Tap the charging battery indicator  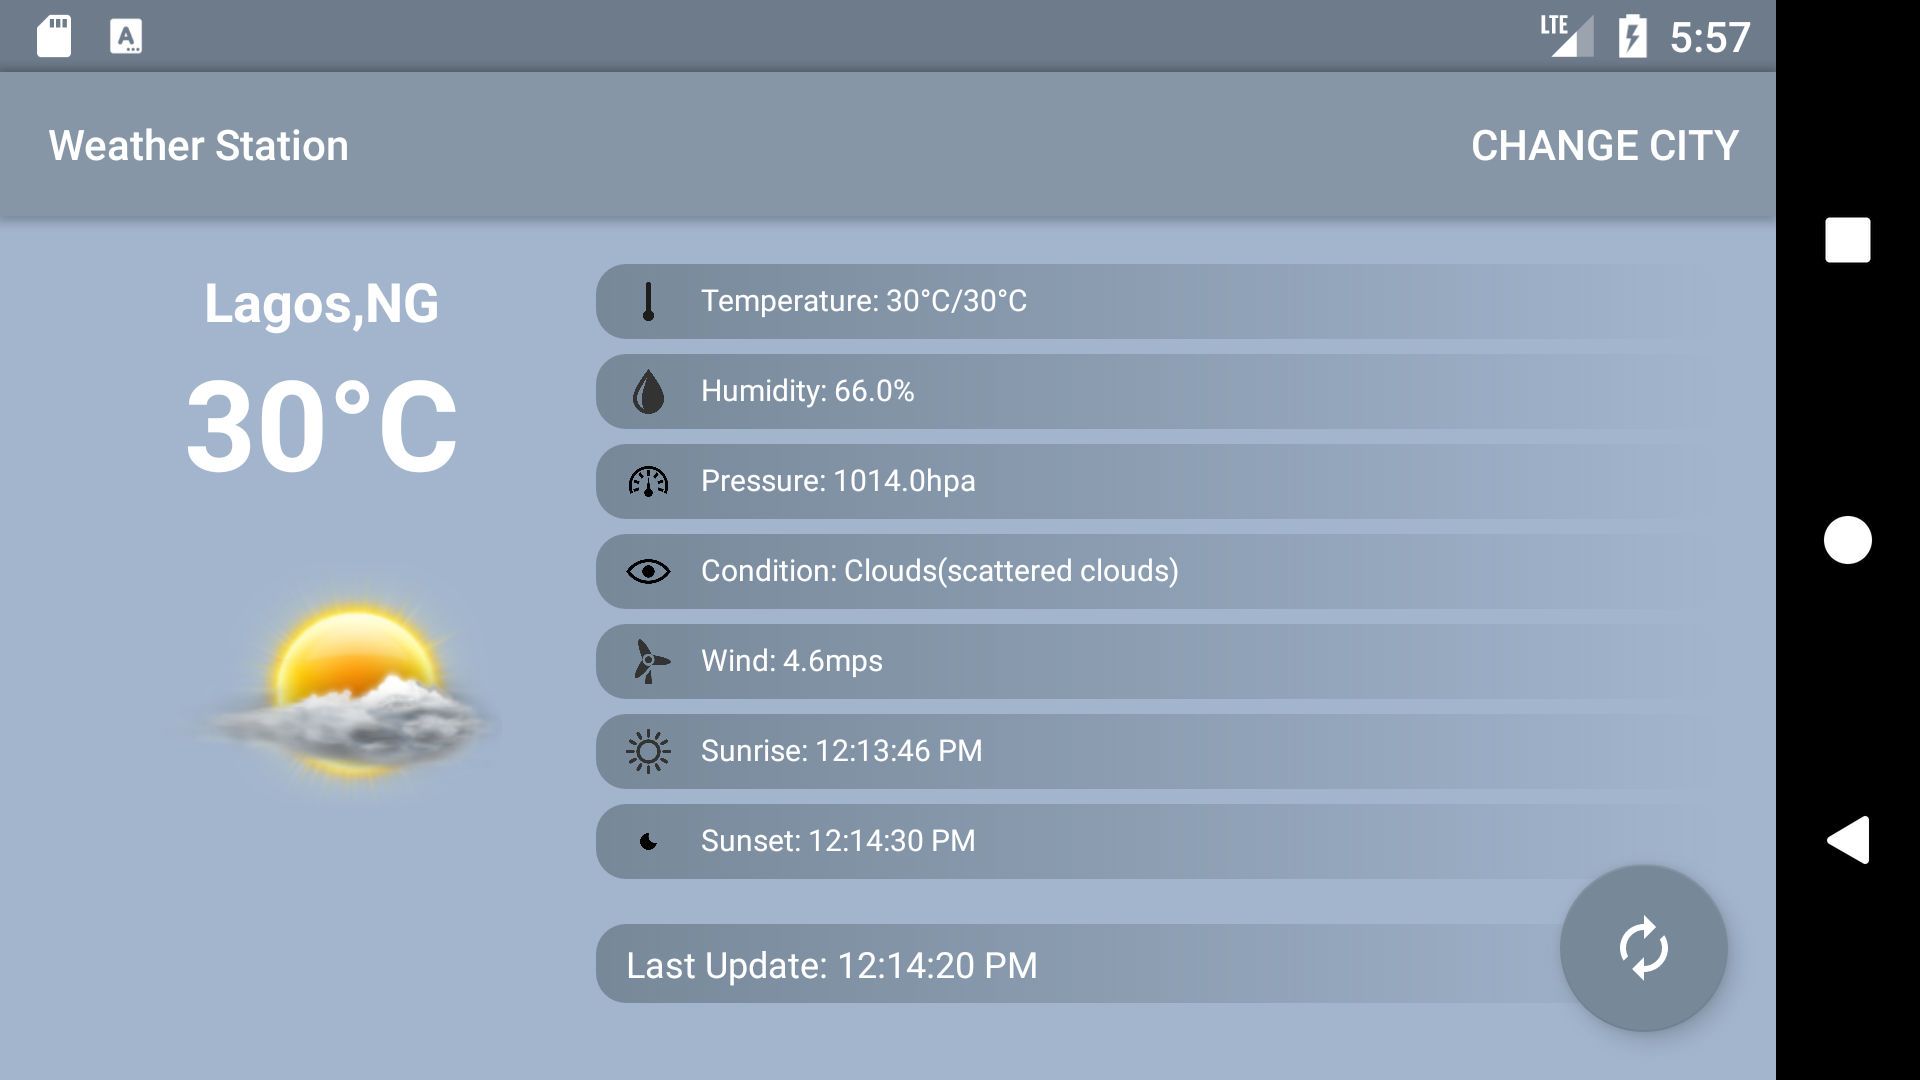(1634, 35)
